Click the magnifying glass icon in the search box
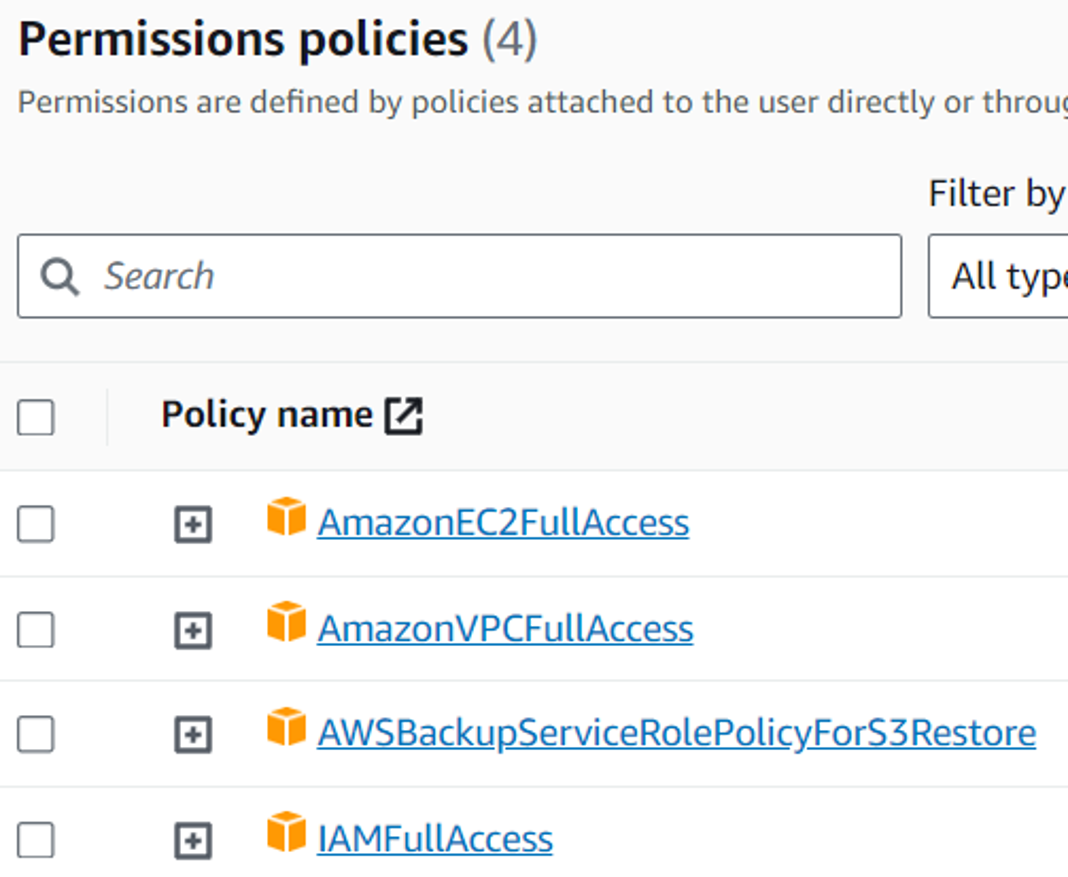The height and width of the screenshot is (877, 1068). point(60,276)
